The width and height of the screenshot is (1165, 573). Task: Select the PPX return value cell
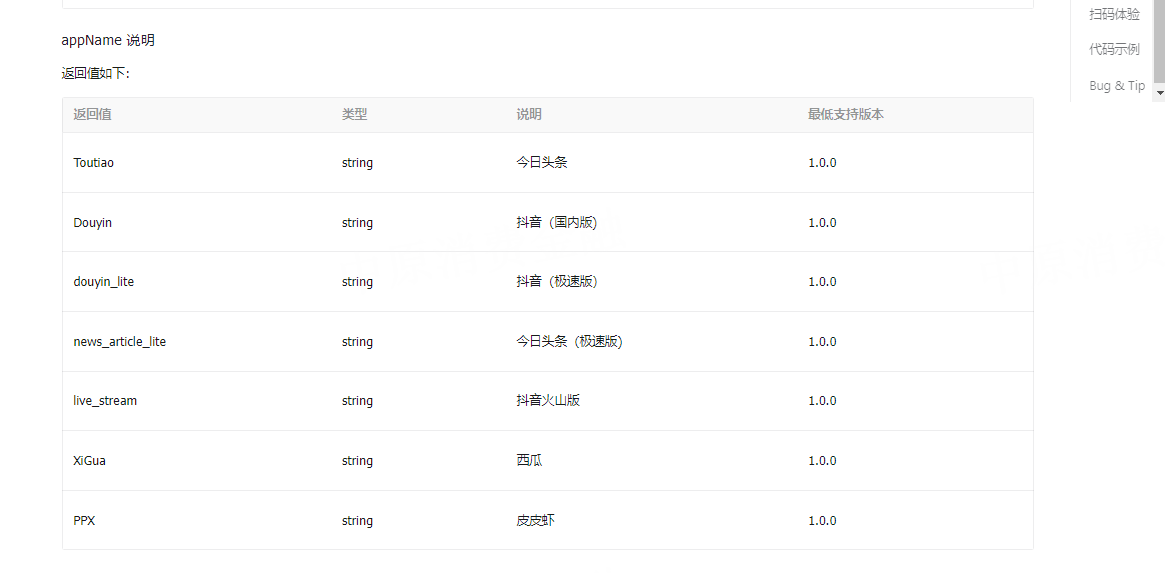click(x=84, y=521)
